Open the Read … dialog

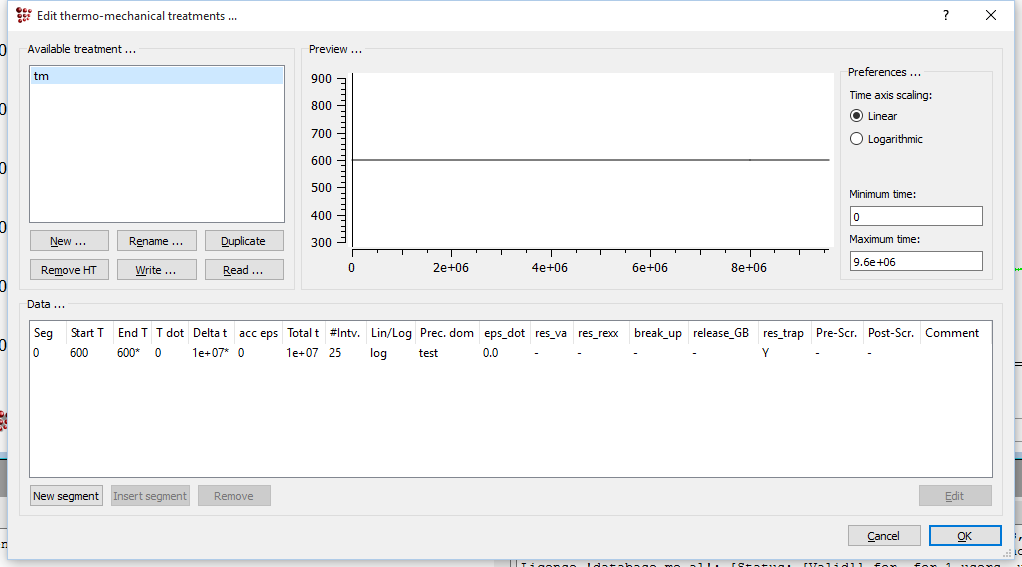pyautogui.click(x=244, y=270)
